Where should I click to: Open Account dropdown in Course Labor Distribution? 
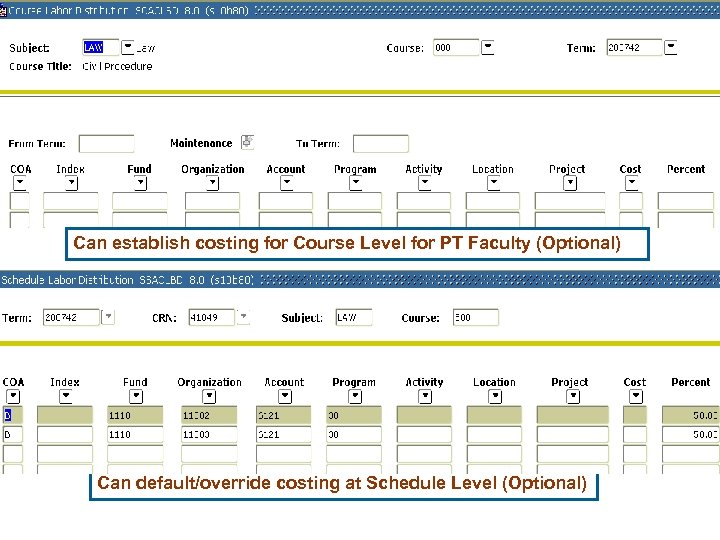287,183
